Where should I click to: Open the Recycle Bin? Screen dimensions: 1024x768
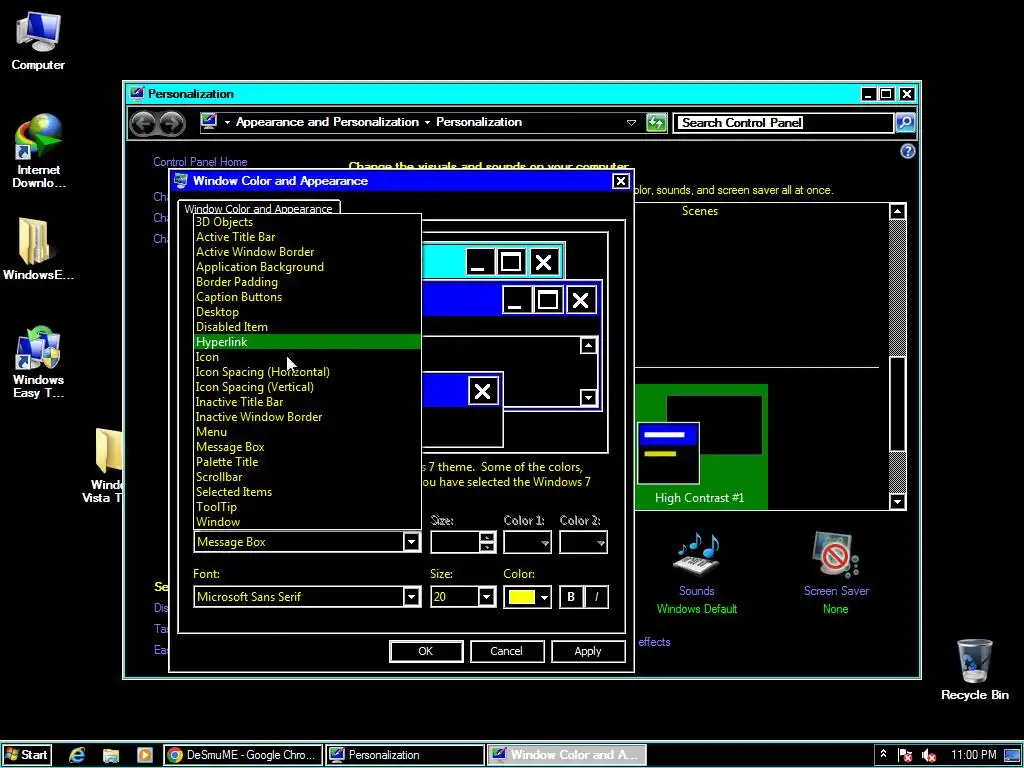coord(974,670)
